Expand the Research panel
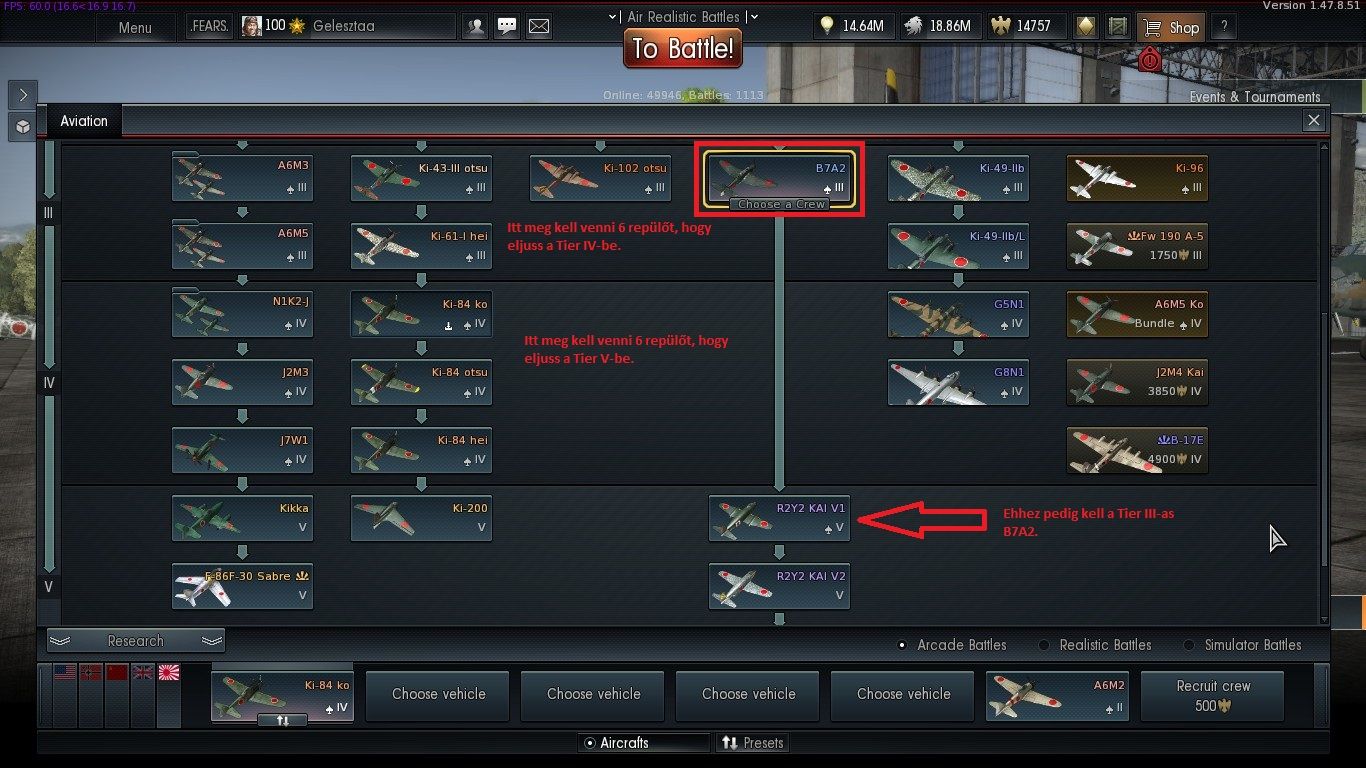 pyautogui.click(x=136, y=641)
